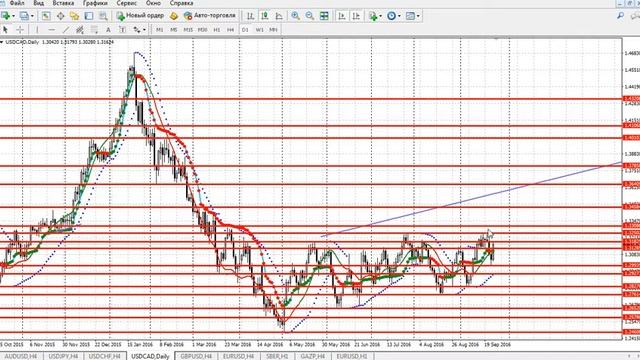Click the Arrows objects icon
The image size is (640, 360).
tap(137, 29)
